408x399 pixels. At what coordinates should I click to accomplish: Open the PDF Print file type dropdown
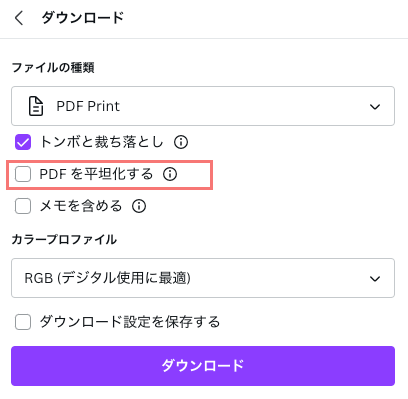click(x=203, y=106)
